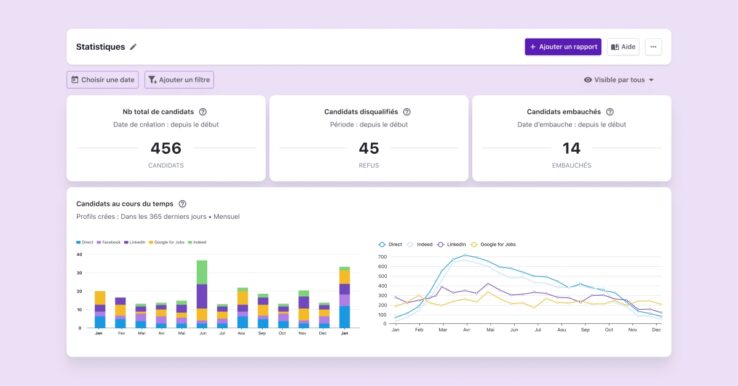Open the Ajouter un filtre menu
Image resolution: width=738 pixels, height=386 pixels.
click(x=179, y=80)
